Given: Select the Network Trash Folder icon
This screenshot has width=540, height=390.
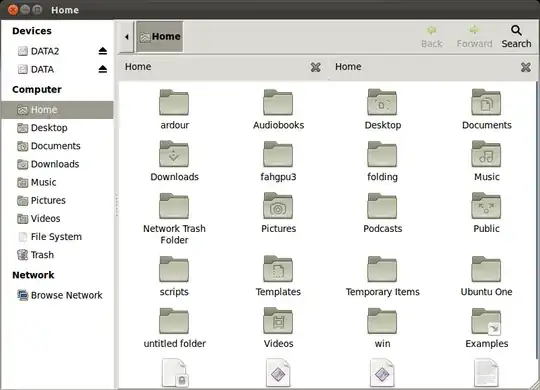Looking at the screenshot, I should point(174,206).
